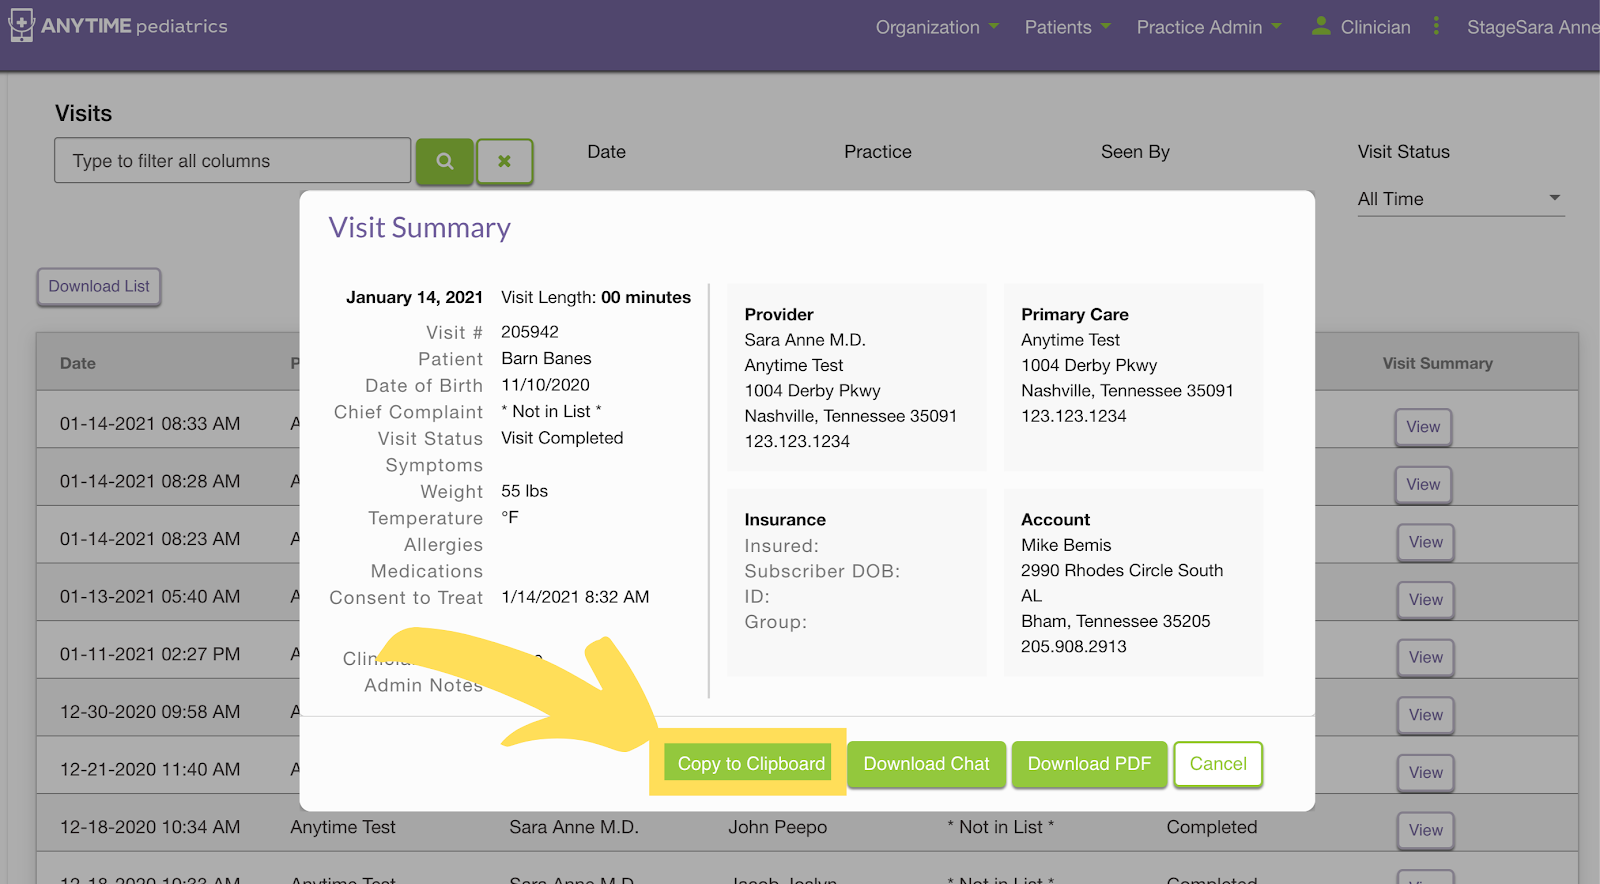Click the Download Chat button
The width and height of the screenshot is (1600, 884).
(926, 764)
